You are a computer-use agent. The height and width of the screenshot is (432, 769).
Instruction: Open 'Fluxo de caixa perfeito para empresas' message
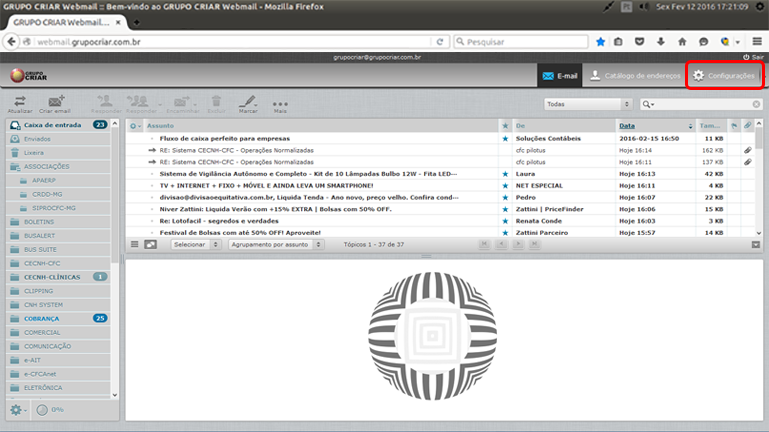point(225,139)
